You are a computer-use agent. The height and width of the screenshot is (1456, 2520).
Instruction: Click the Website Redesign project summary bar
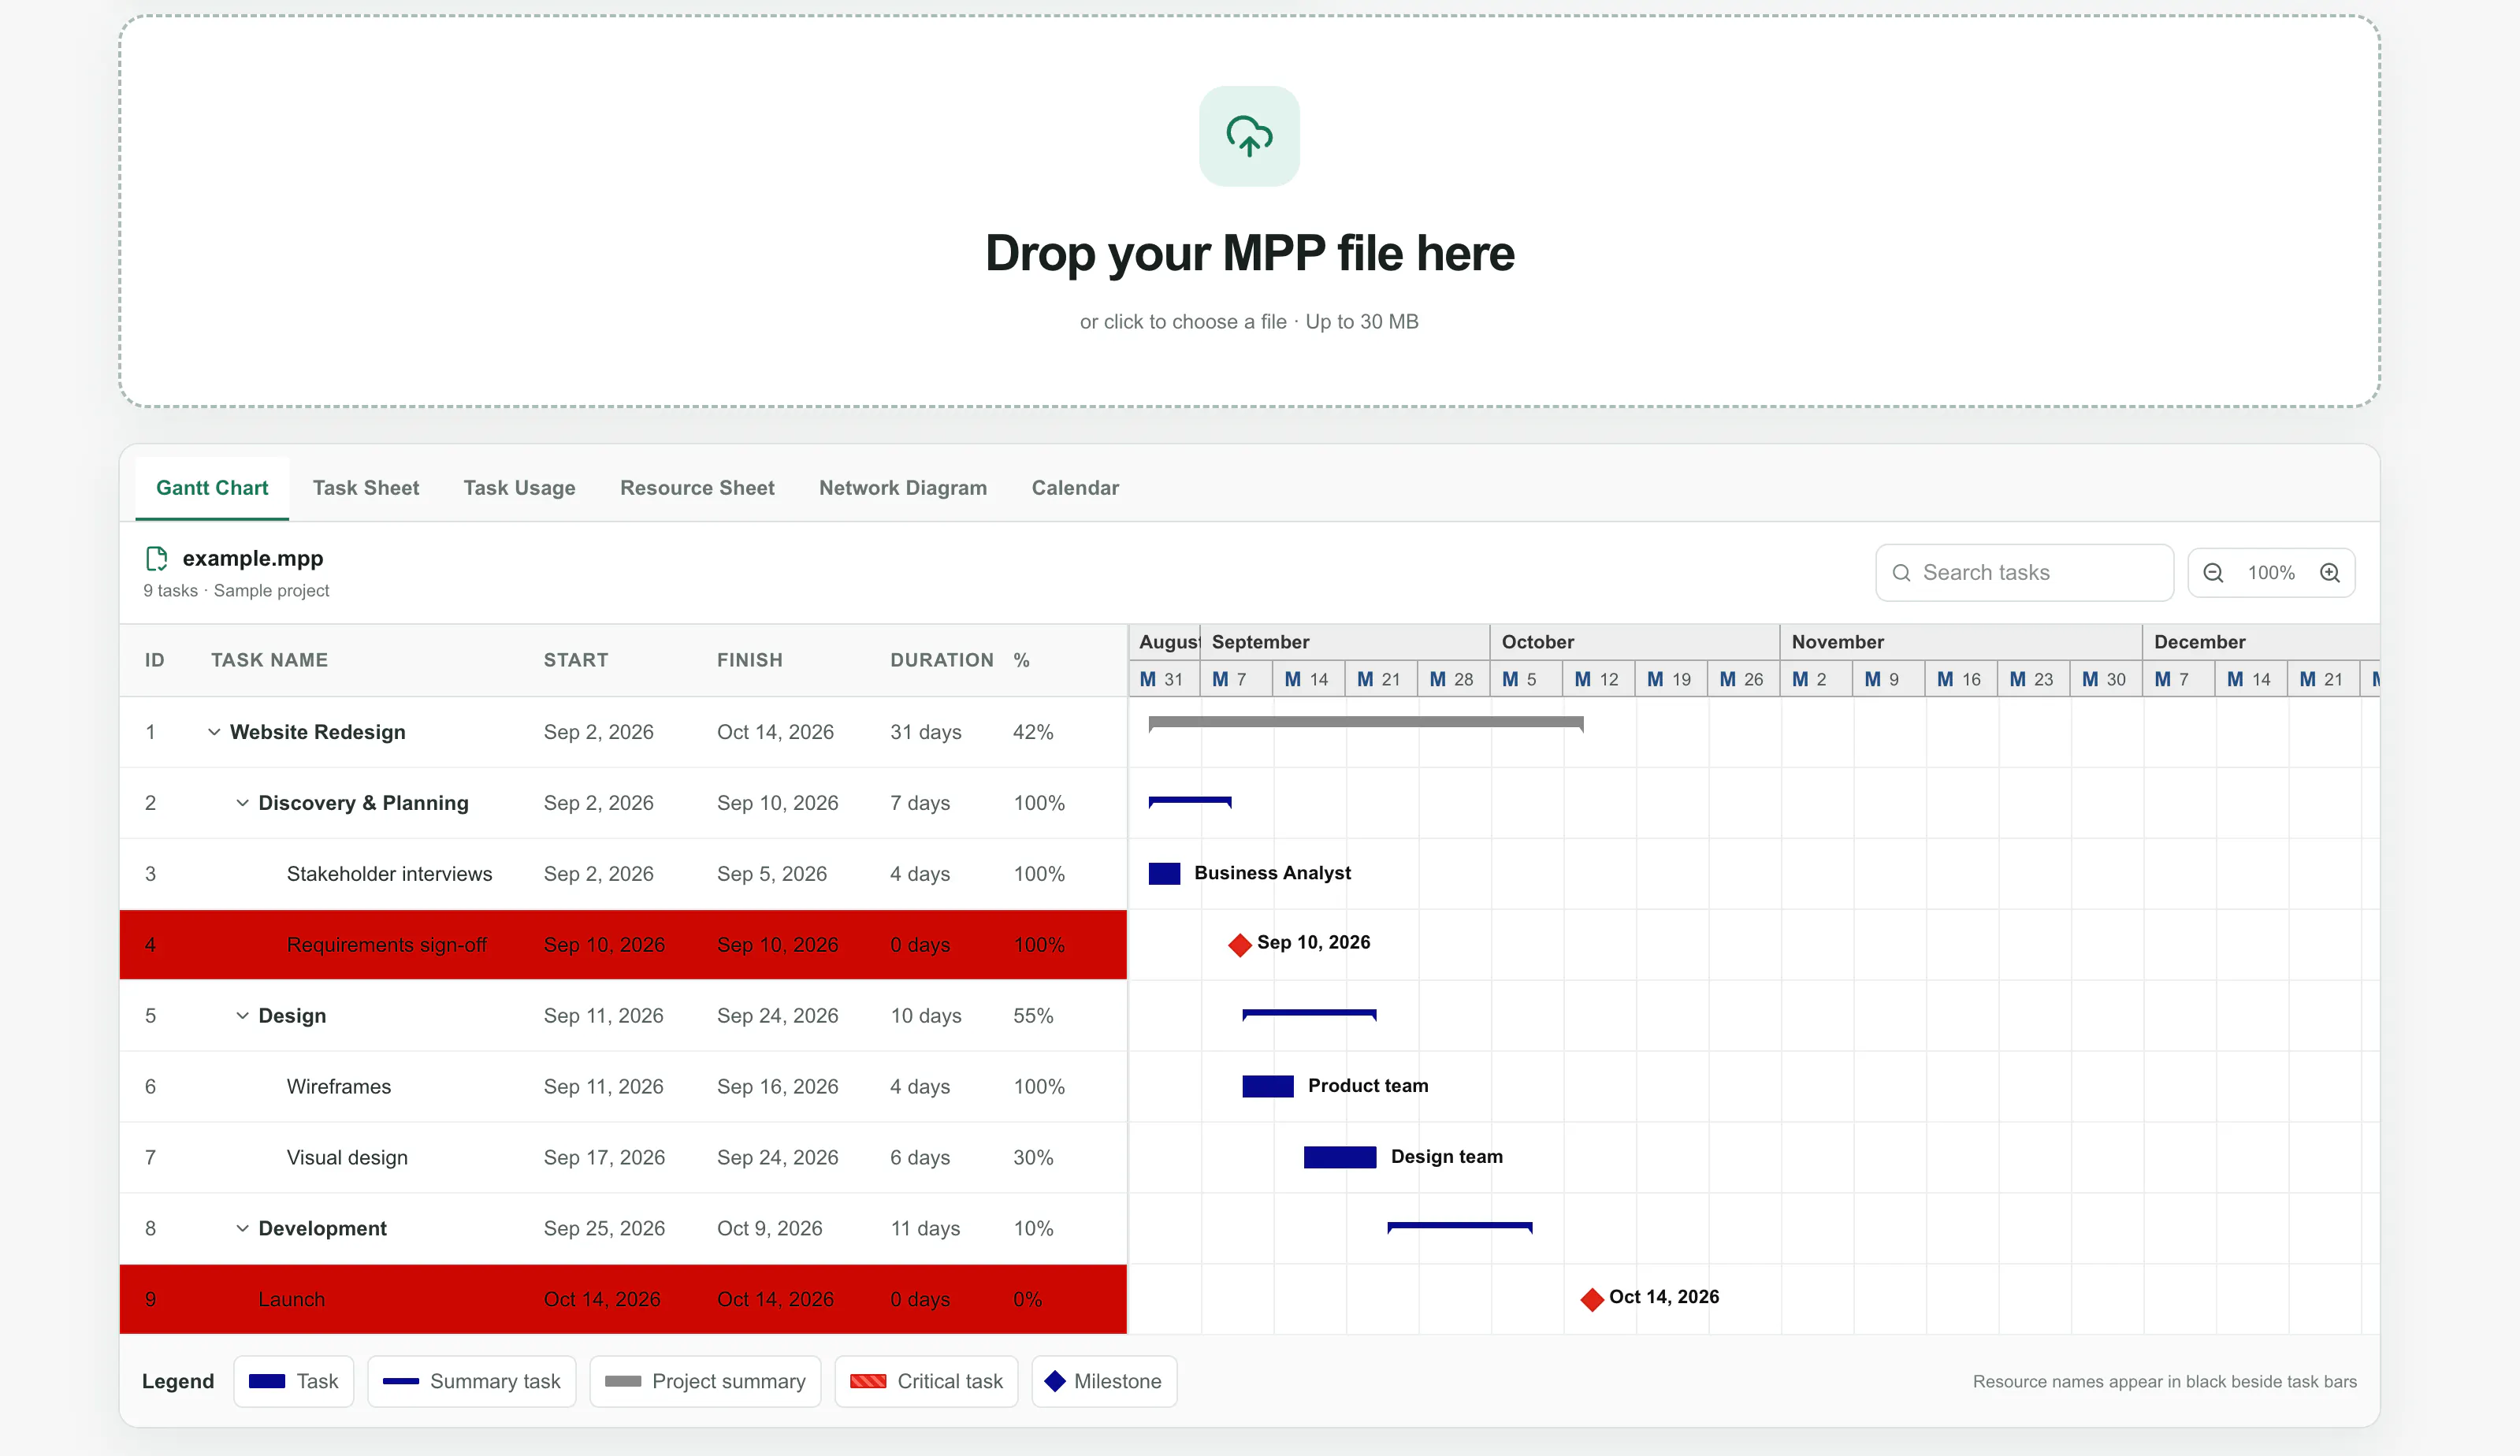click(x=1366, y=723)
